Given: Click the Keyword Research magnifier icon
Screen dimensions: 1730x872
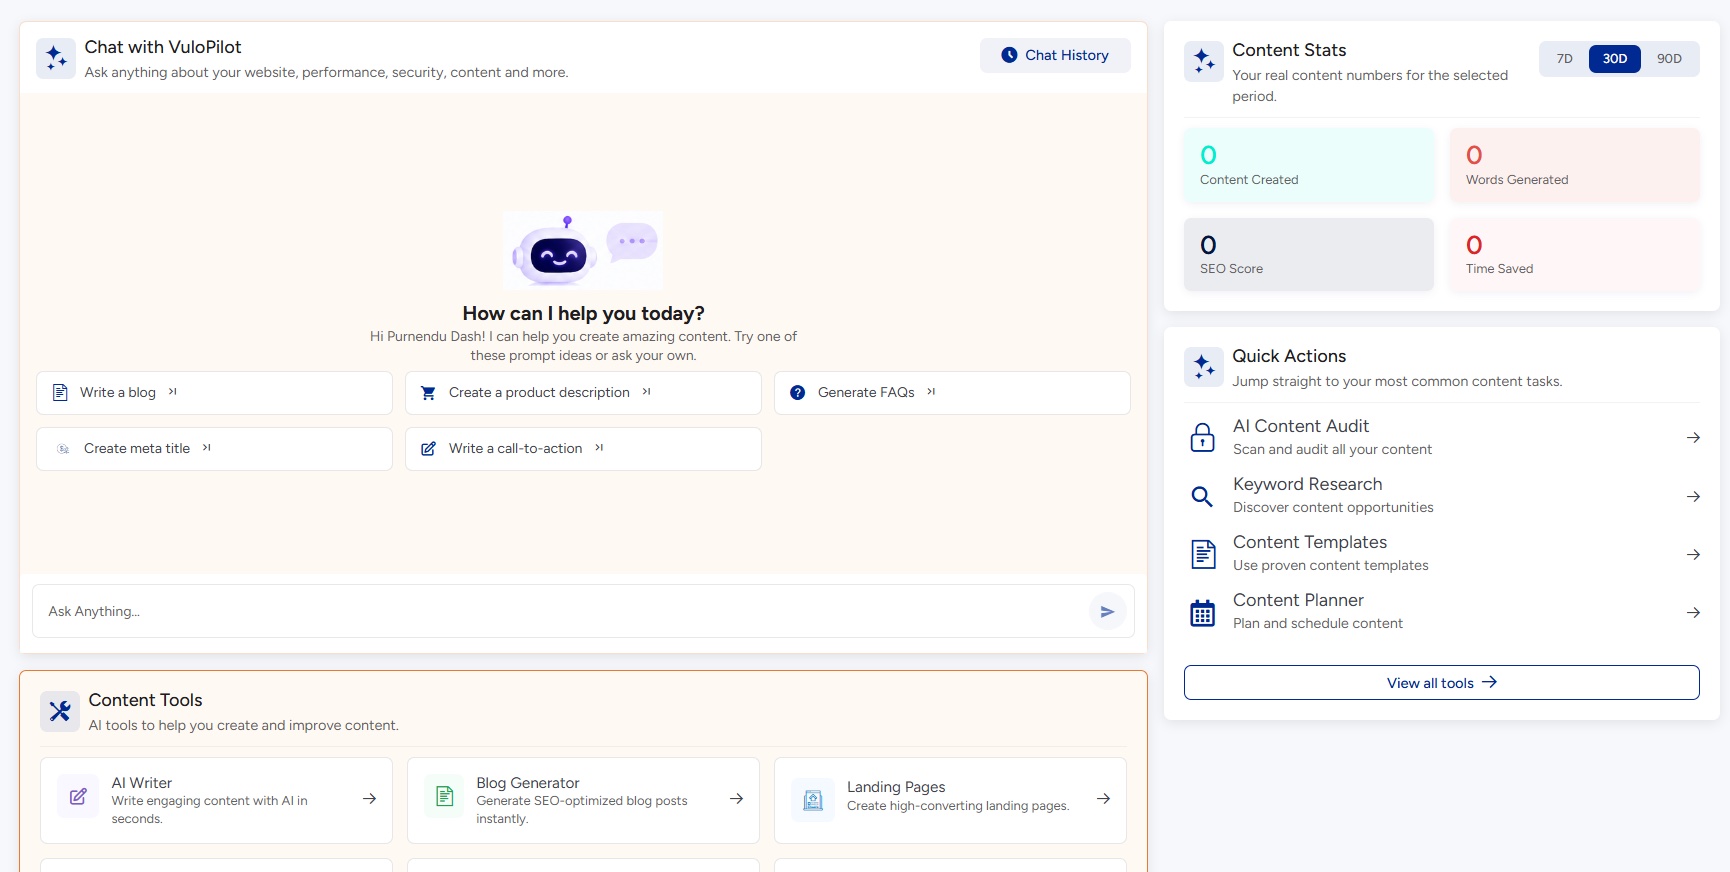Looking at the screenshot, I should [1202, 496].
